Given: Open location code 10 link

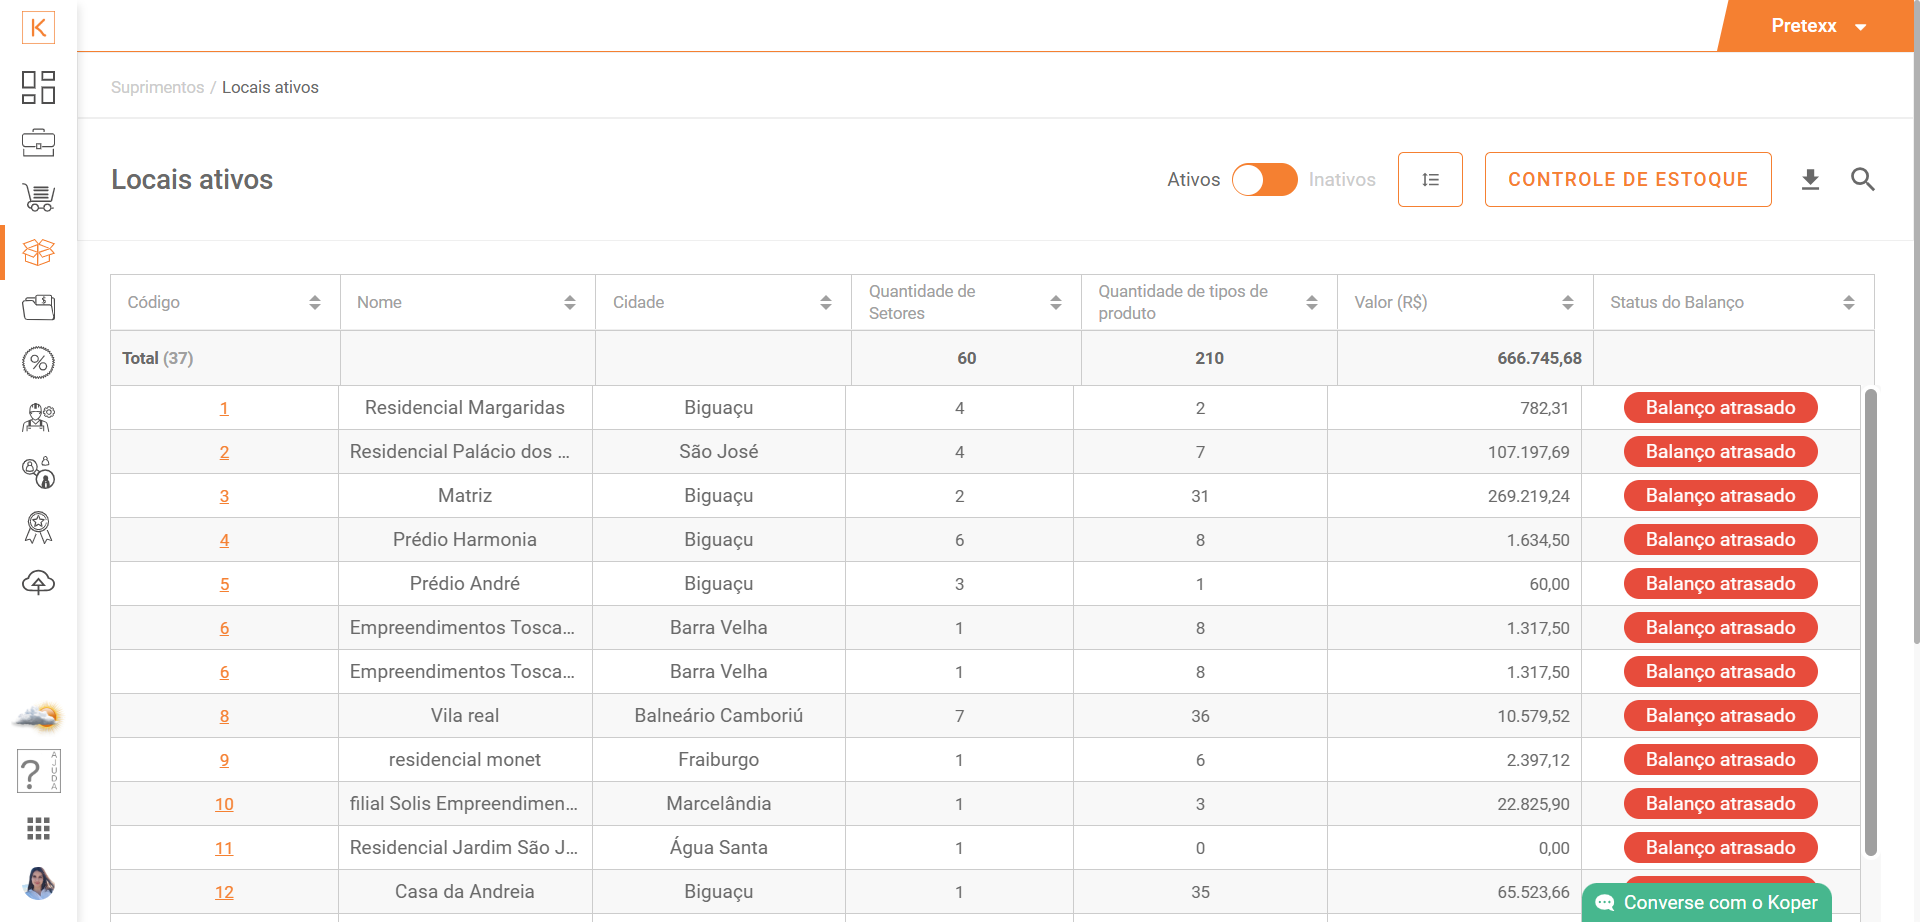Looking at the screenshot, I should 224,804.
